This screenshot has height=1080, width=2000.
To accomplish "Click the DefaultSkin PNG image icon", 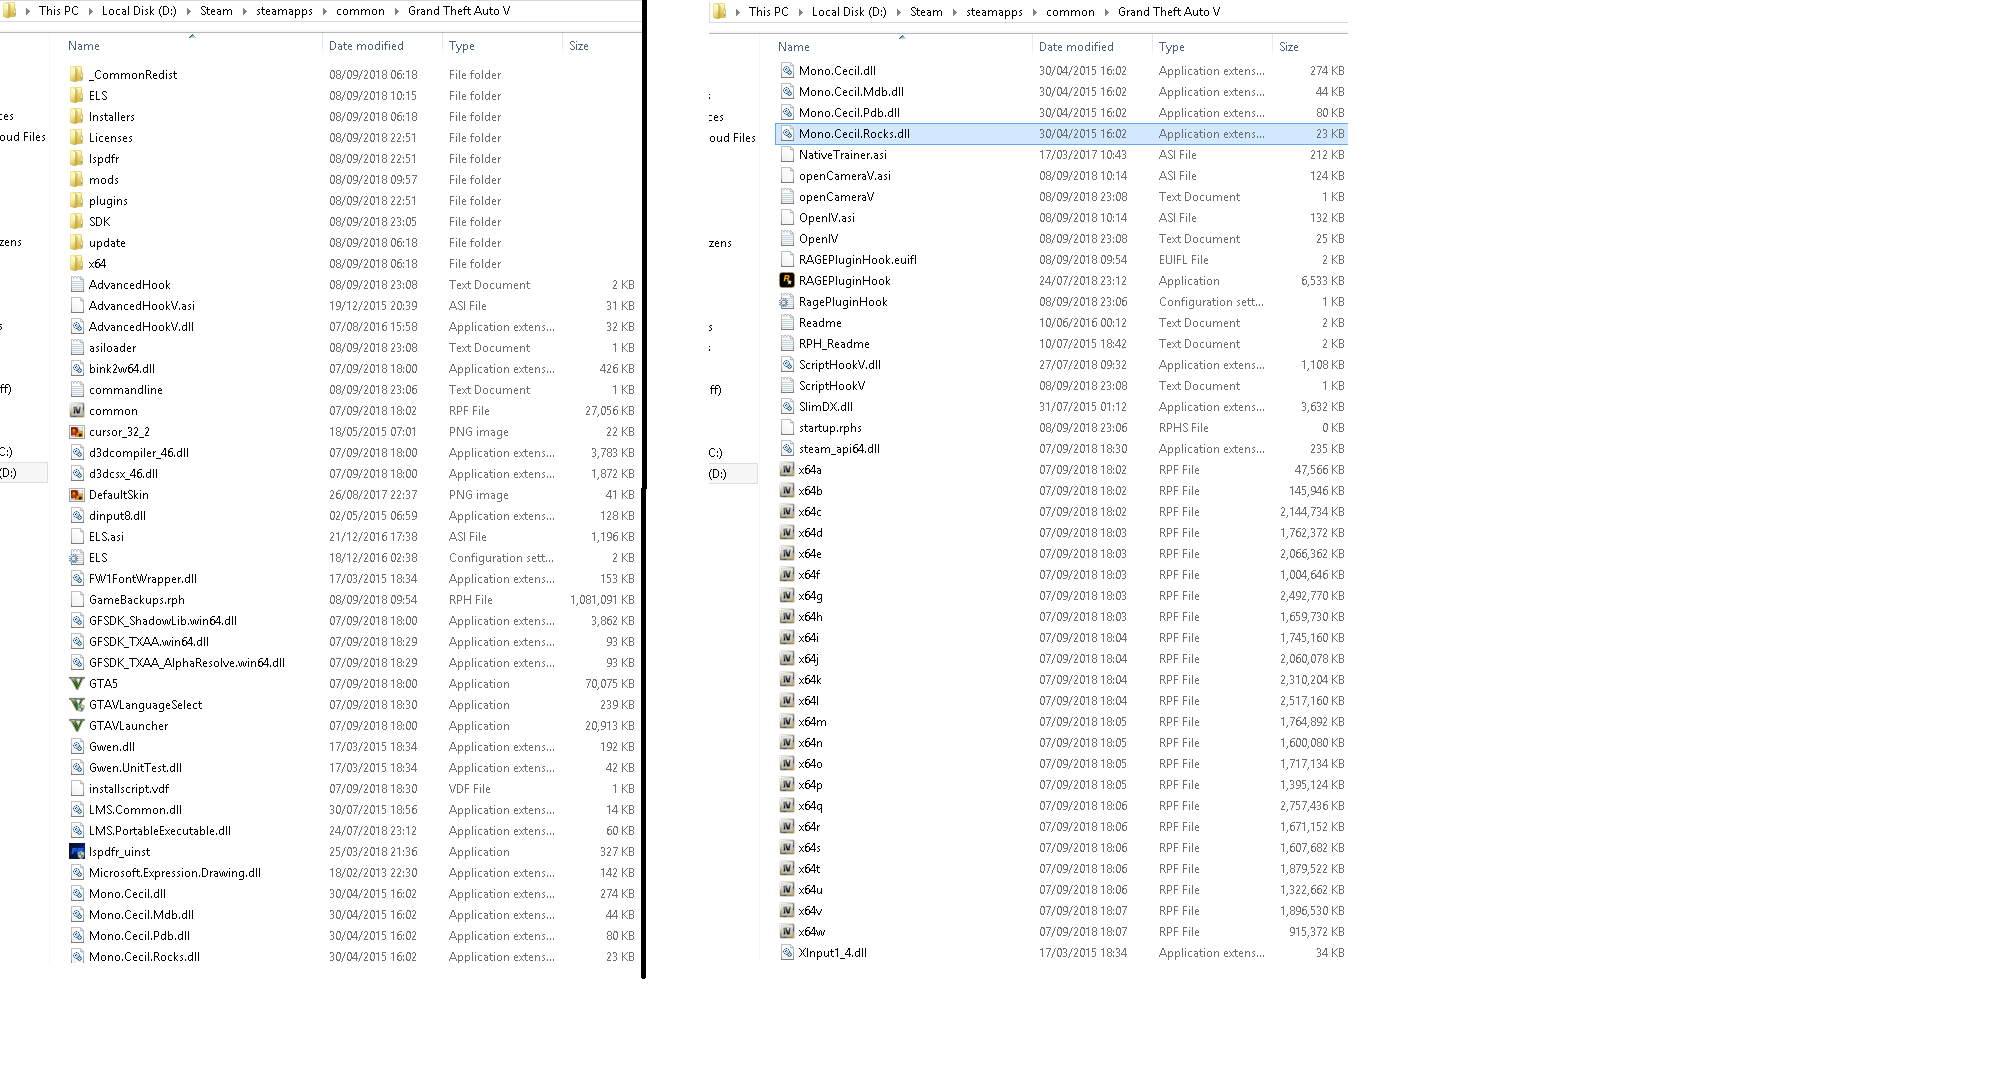I will click(x=77, y=495).
